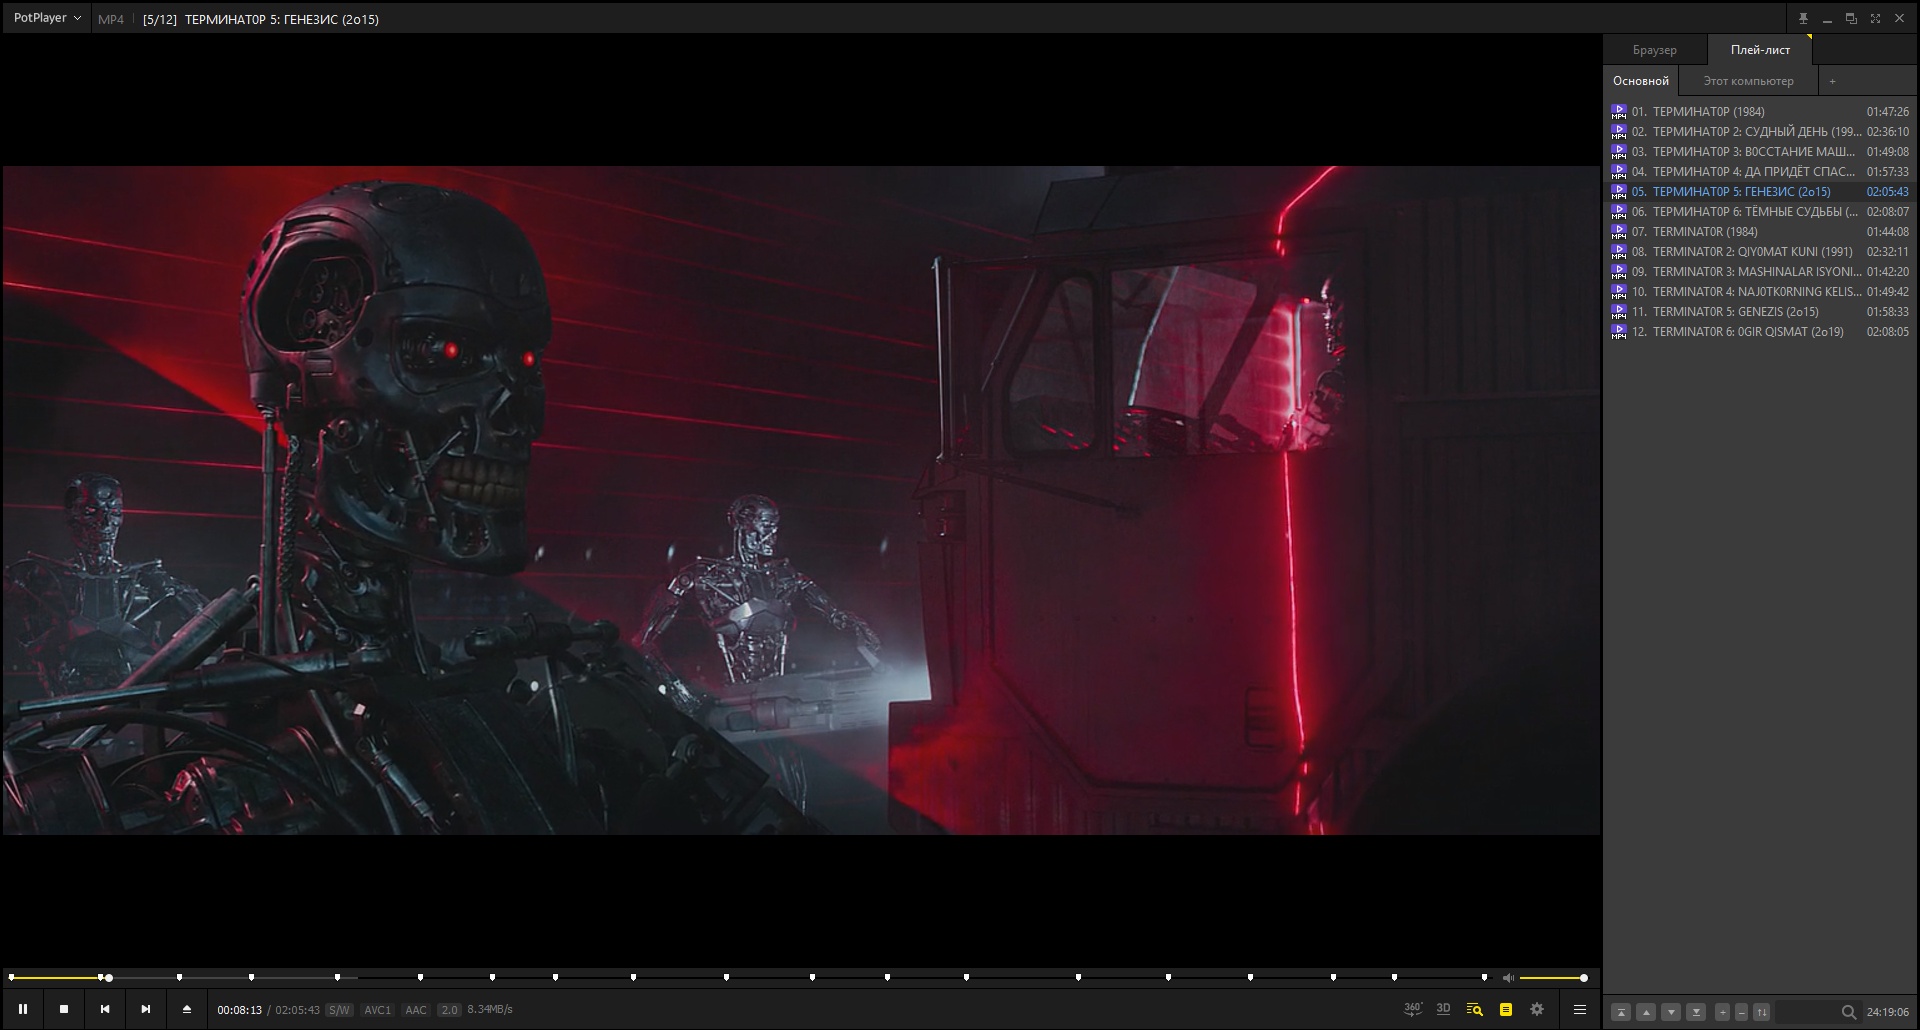1920x1030 pixels.
Task: Click the total duration 02:05:43 display
Action: (297, 1010)
